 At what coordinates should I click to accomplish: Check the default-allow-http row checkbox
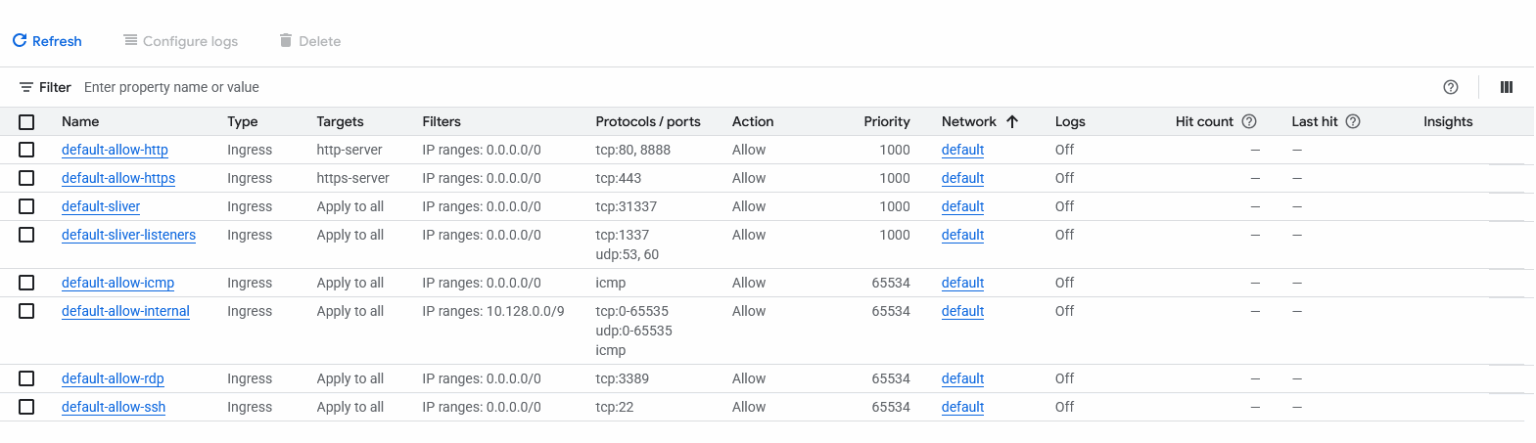pos(27,150)
